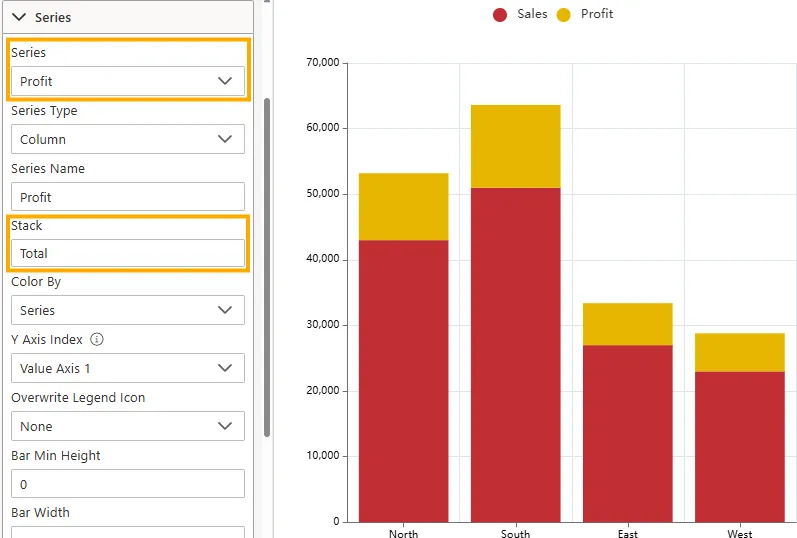The height and width of the screenshot is (538, 797).
Task: Click the West yellow Profit bar segment
Action: coord(739,352)
